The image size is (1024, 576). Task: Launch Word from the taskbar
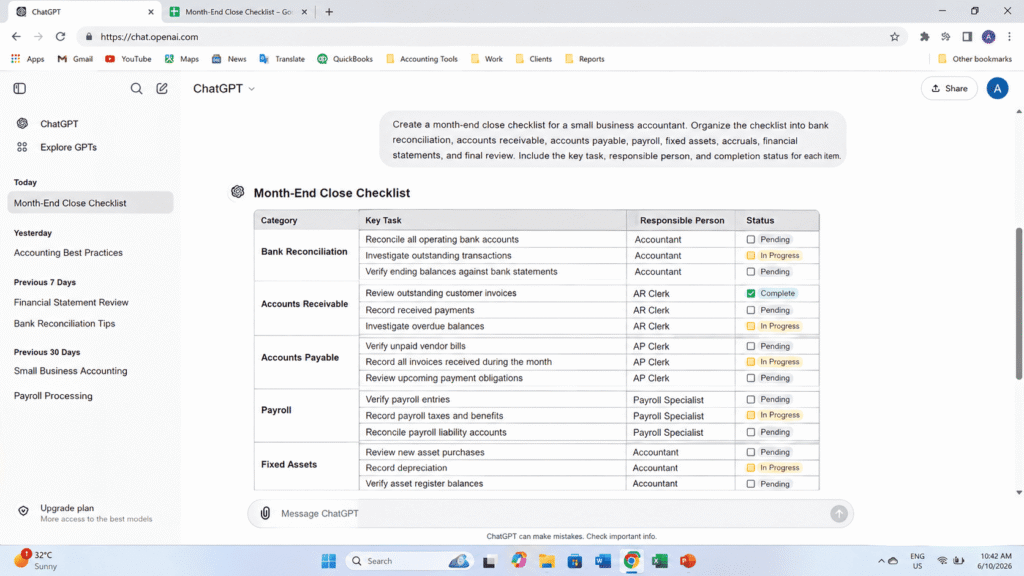(x=603, y=560)
